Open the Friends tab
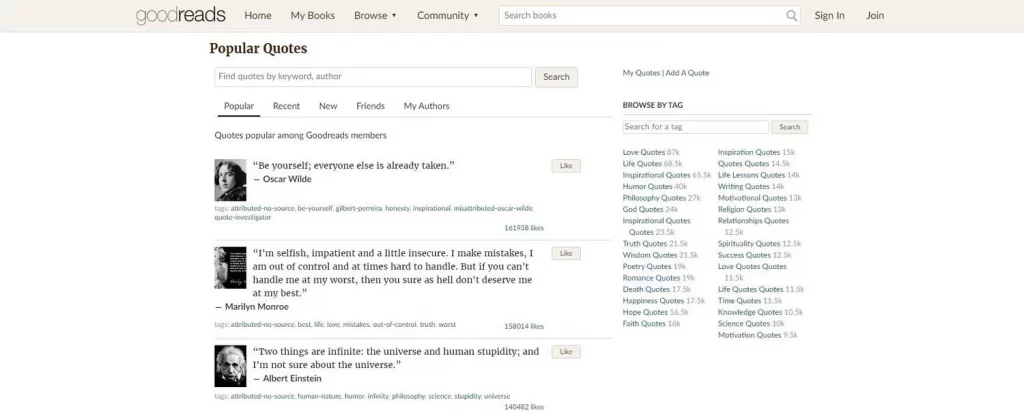Viewport: 1024px width, 413px height. point(370,106)
